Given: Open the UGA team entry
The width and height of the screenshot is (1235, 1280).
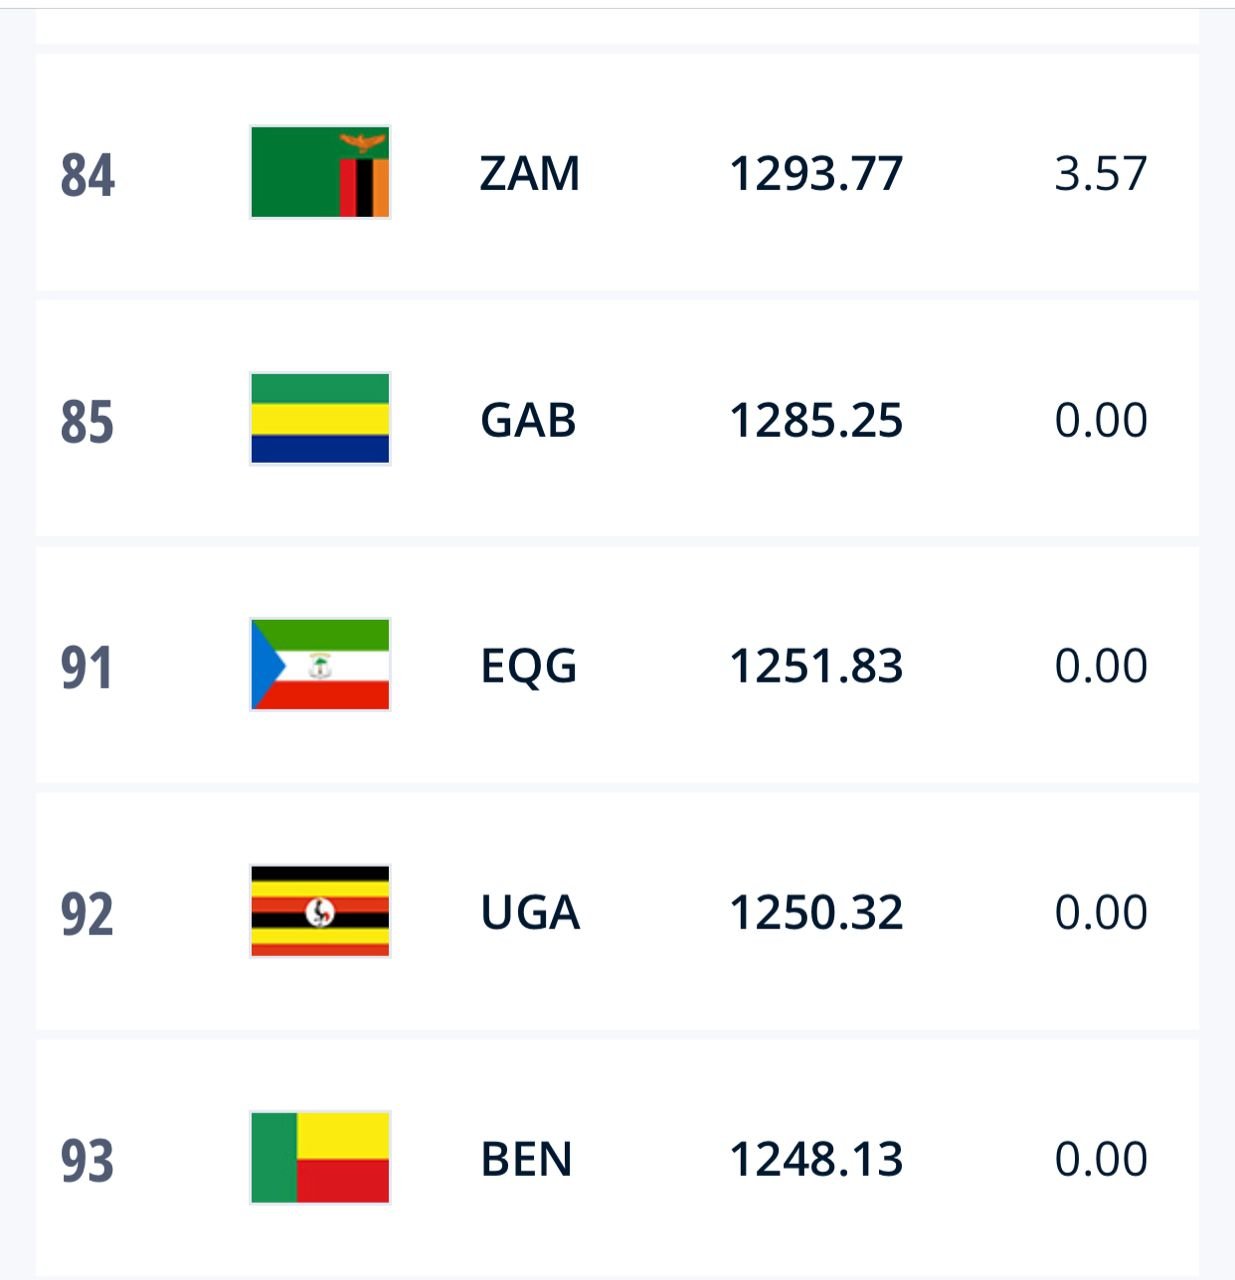Looking at the screenshot, I should point(530,912).
